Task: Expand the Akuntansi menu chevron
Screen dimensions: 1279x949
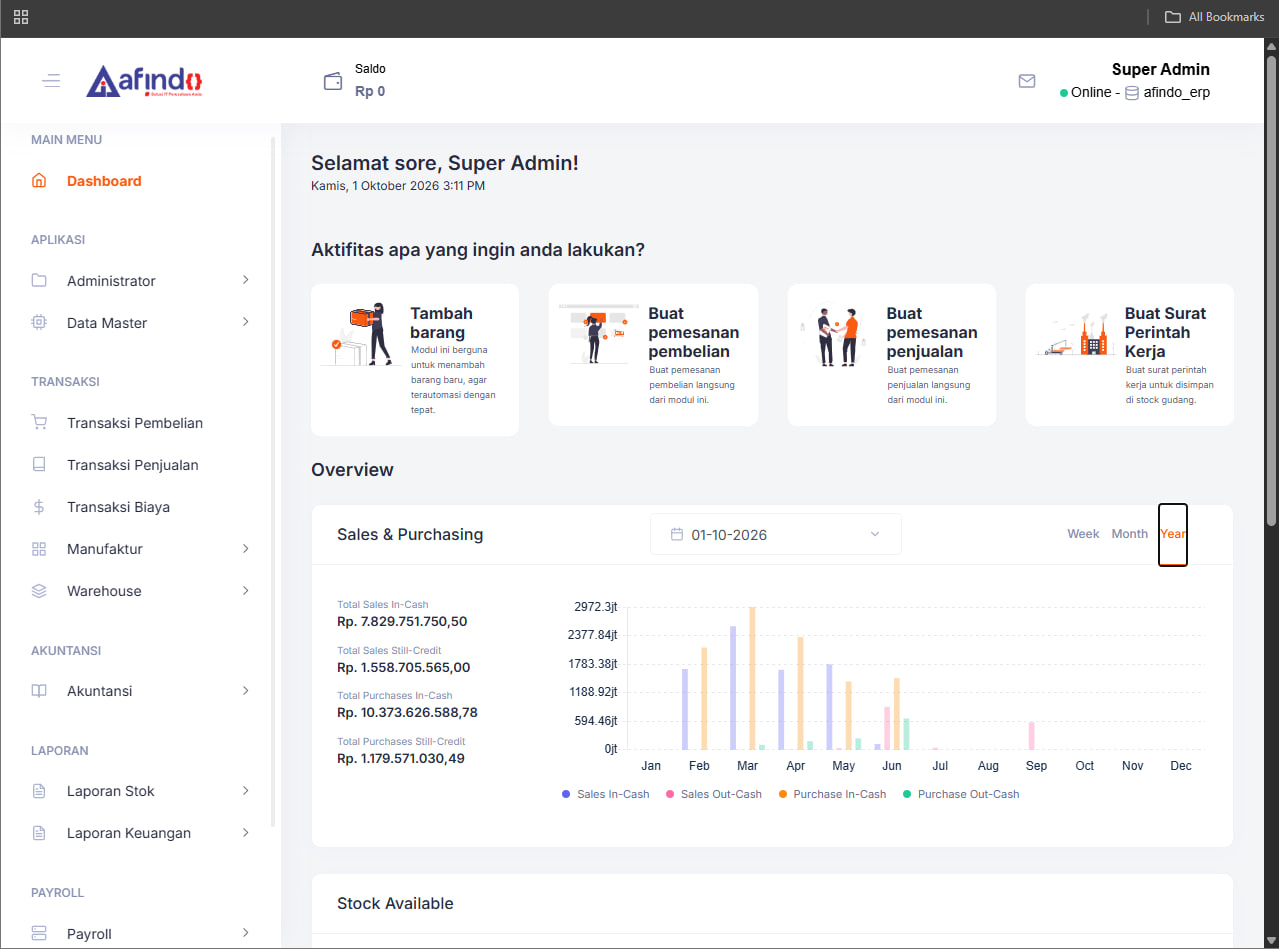Action: [x=246, y=690]
